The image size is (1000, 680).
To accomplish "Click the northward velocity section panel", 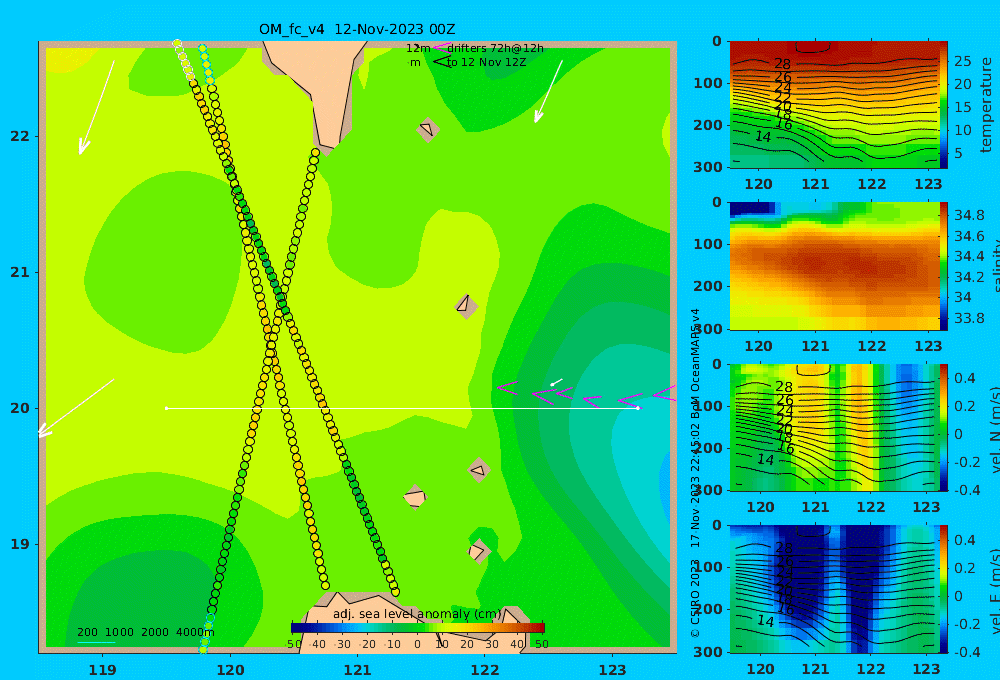I will (x=834, y=427).
